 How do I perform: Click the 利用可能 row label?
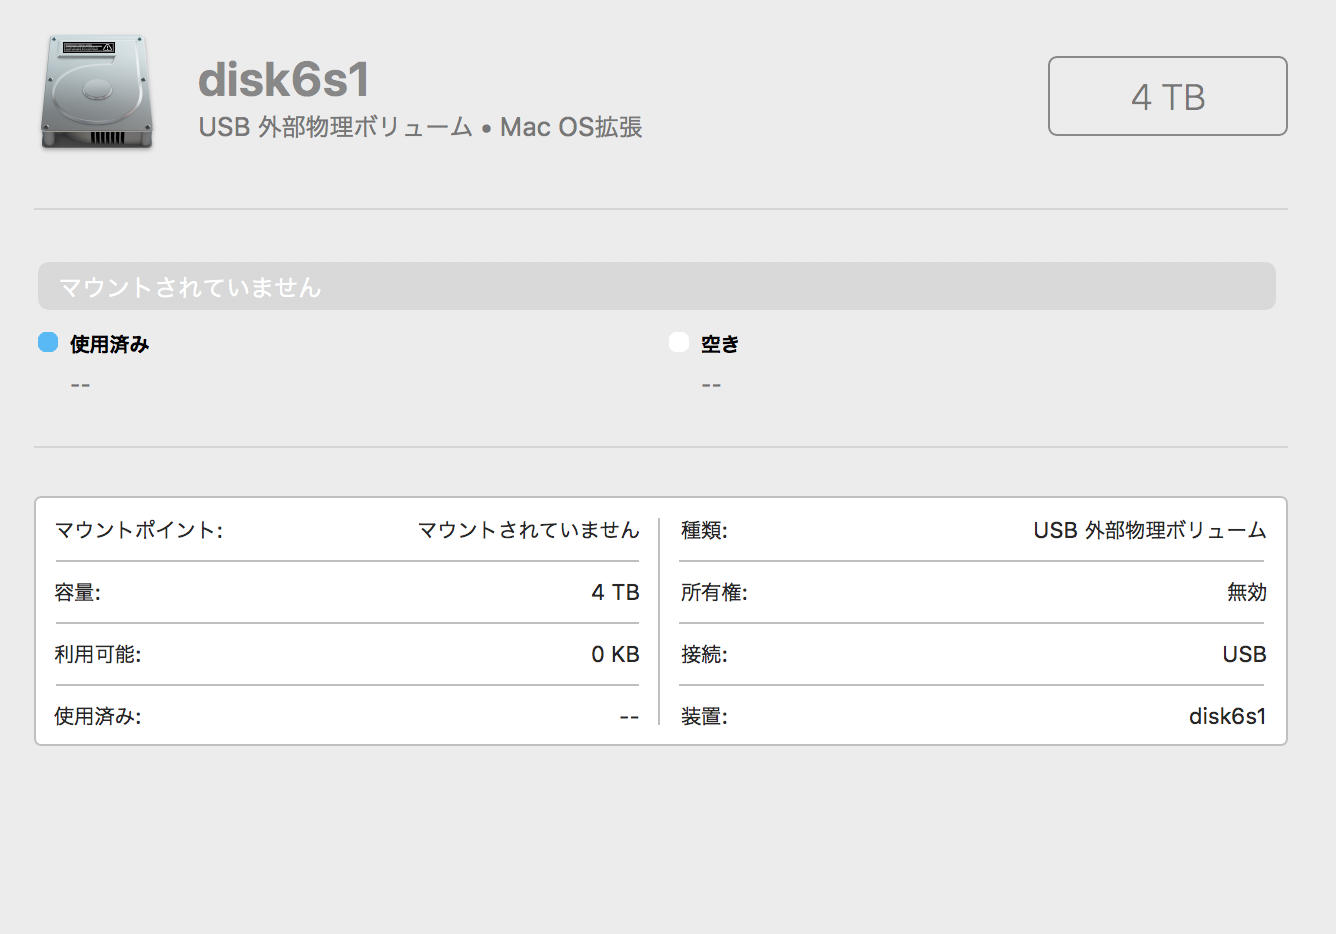click(x=98, y=655)
